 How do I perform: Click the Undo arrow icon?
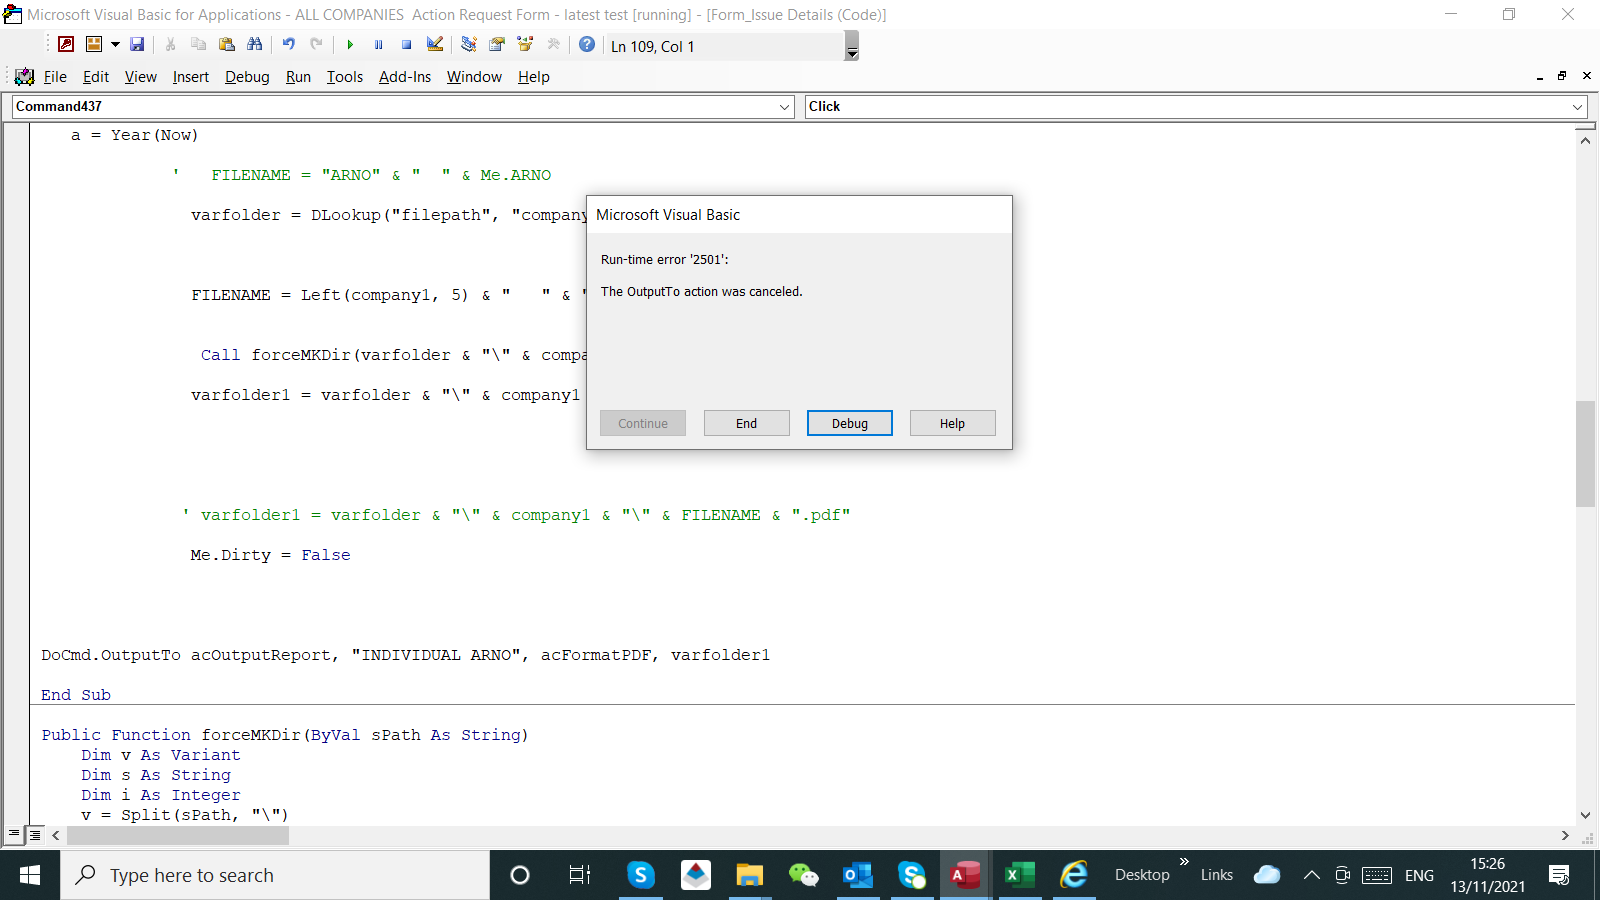[x=289, y=45]
